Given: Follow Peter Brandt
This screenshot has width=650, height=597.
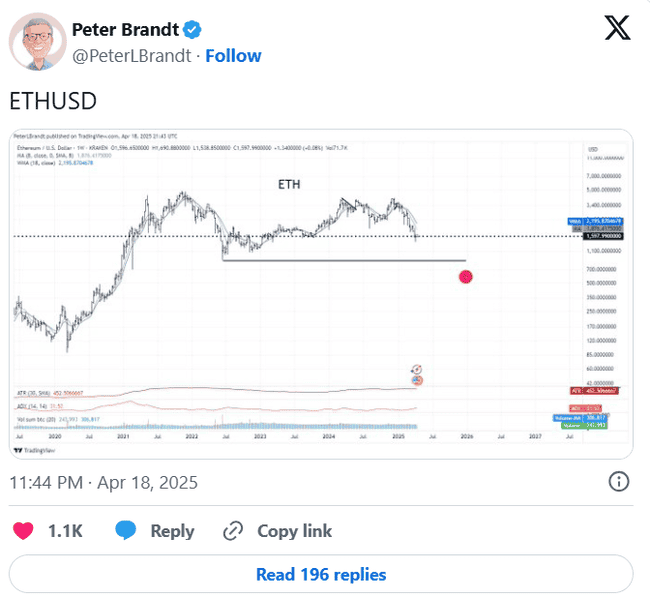Looking at the screenshot, I should [231, 56].
